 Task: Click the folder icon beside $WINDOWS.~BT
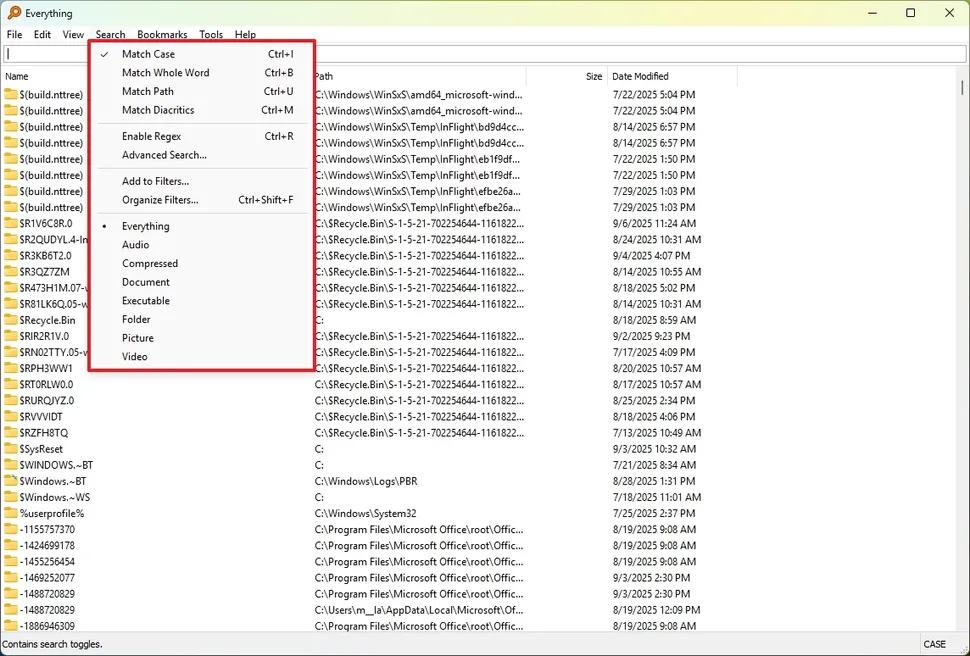(12, 464)
